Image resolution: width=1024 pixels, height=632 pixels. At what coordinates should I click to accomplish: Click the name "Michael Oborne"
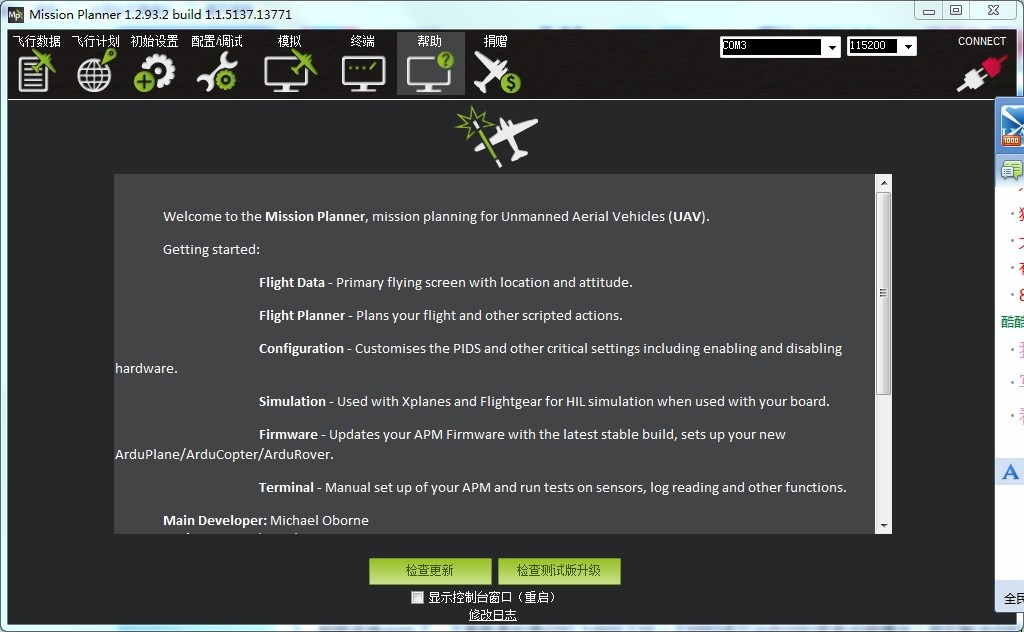point(319,520)
